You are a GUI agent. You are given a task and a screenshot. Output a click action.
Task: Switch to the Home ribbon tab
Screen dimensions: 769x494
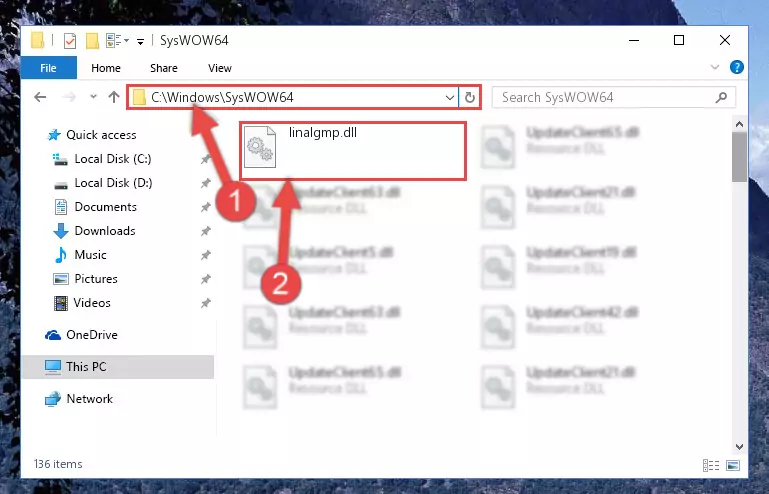(106, 68)
